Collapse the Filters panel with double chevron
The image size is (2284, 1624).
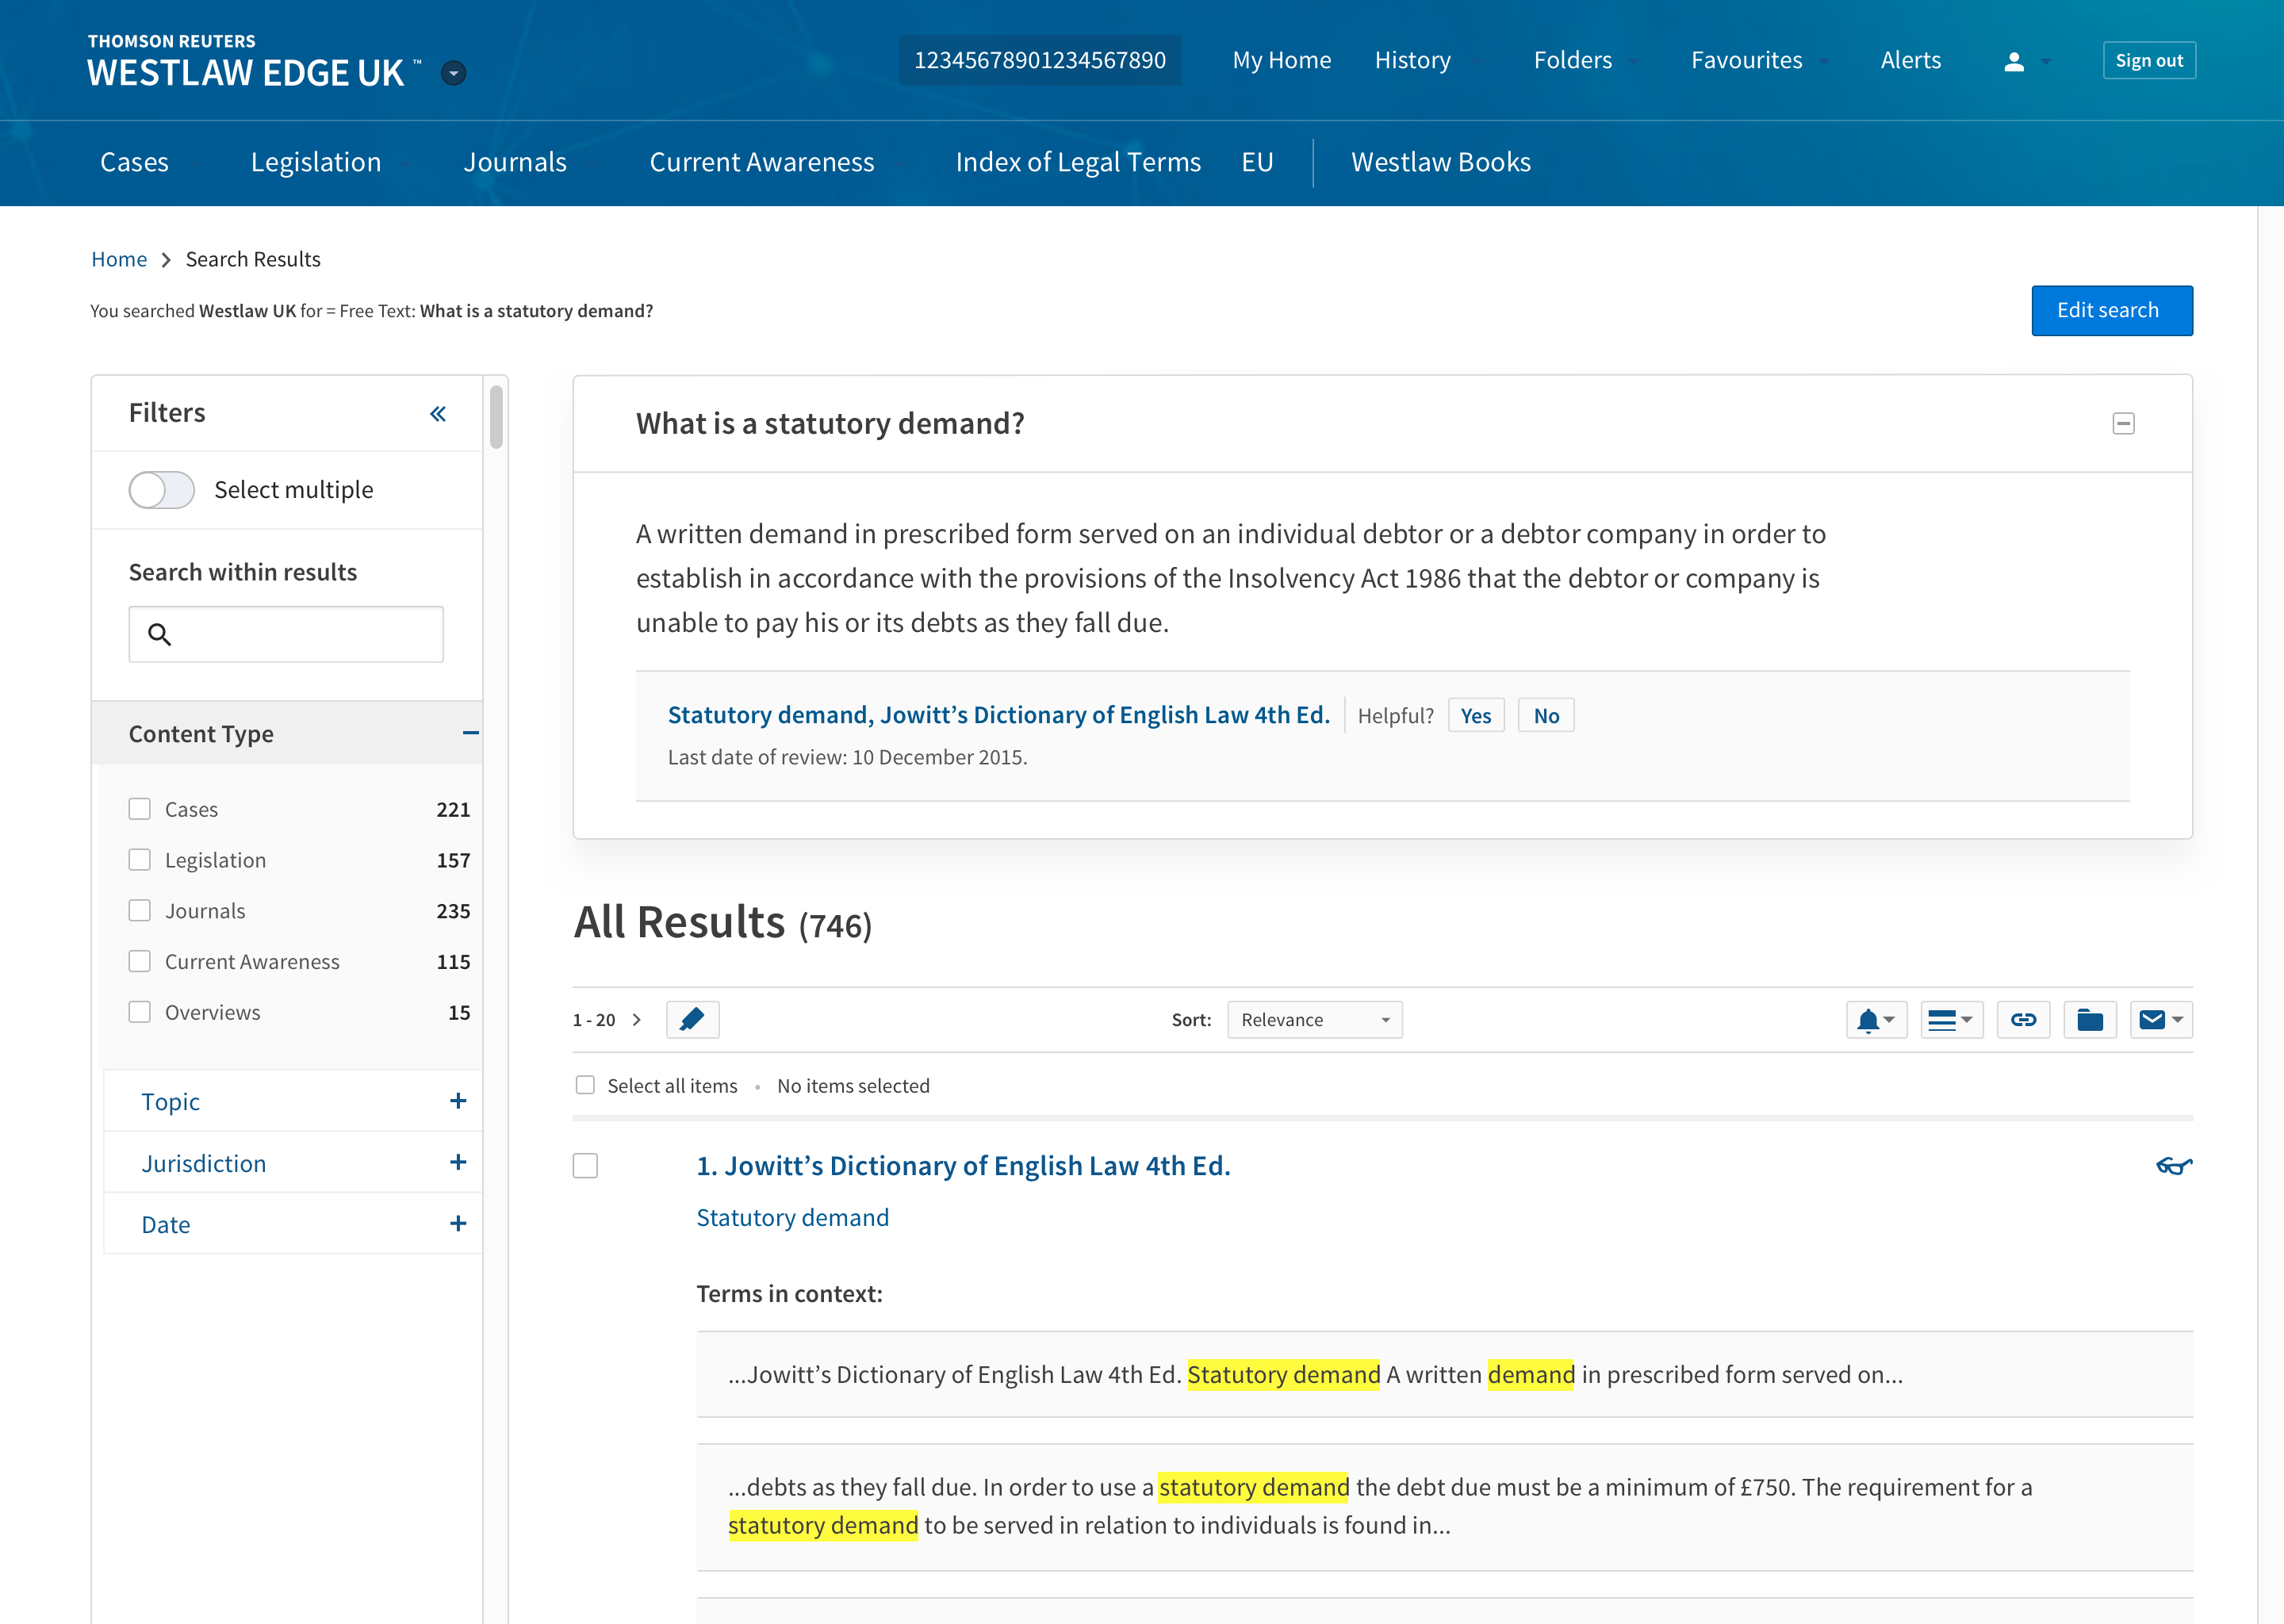point(438,413)
